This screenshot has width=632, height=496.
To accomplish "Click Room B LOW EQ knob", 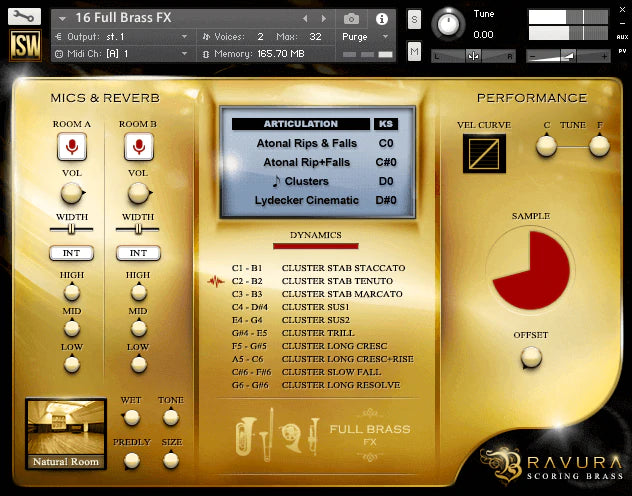I will click(139, 364).
